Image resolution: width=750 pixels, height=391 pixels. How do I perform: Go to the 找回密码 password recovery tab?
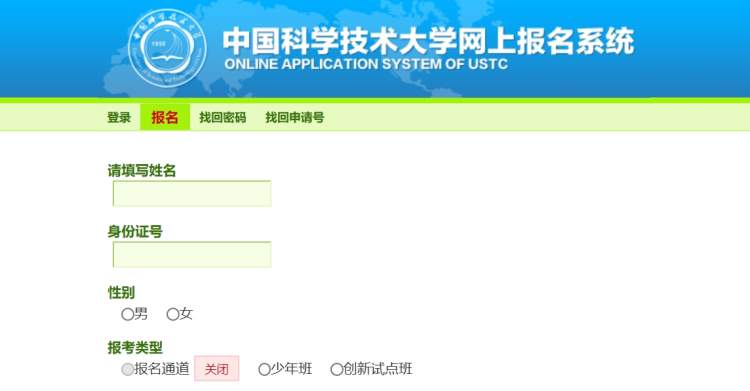point(223,117)
